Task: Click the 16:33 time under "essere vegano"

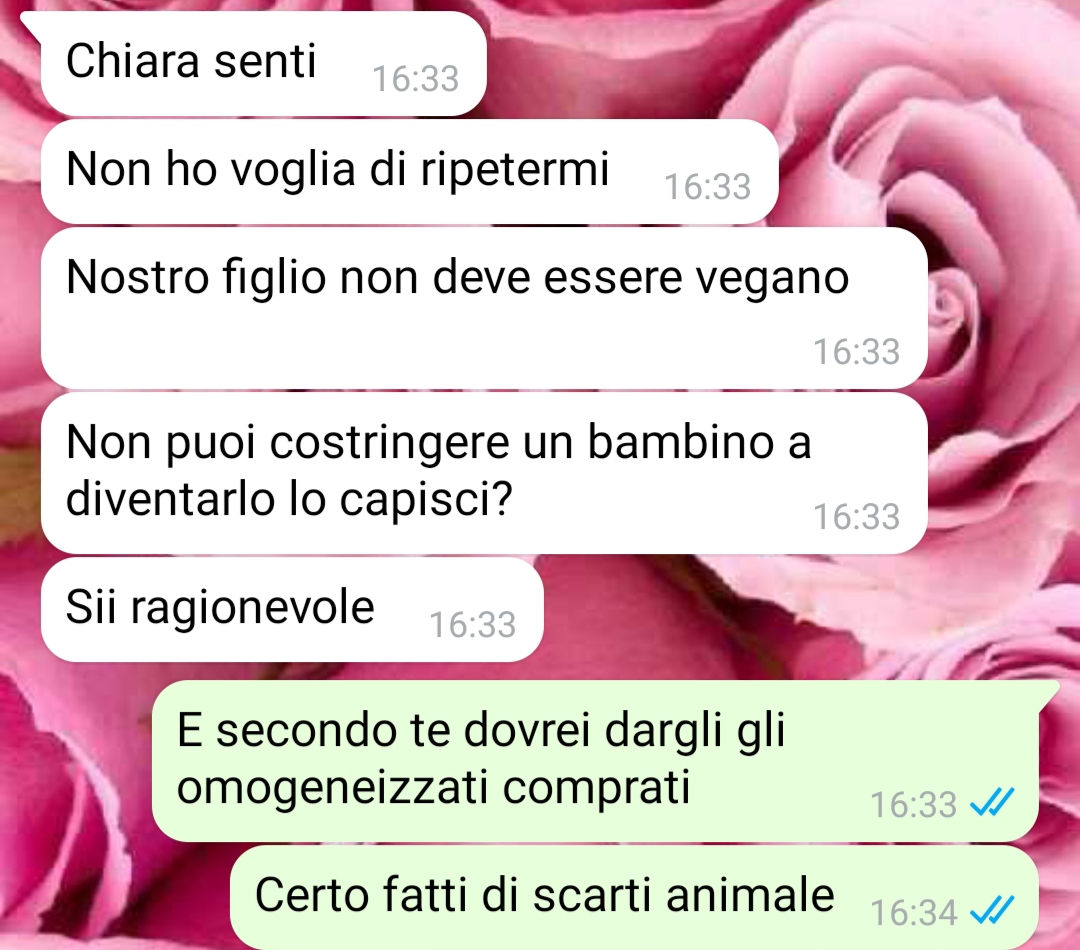Action: pos(857,351)
